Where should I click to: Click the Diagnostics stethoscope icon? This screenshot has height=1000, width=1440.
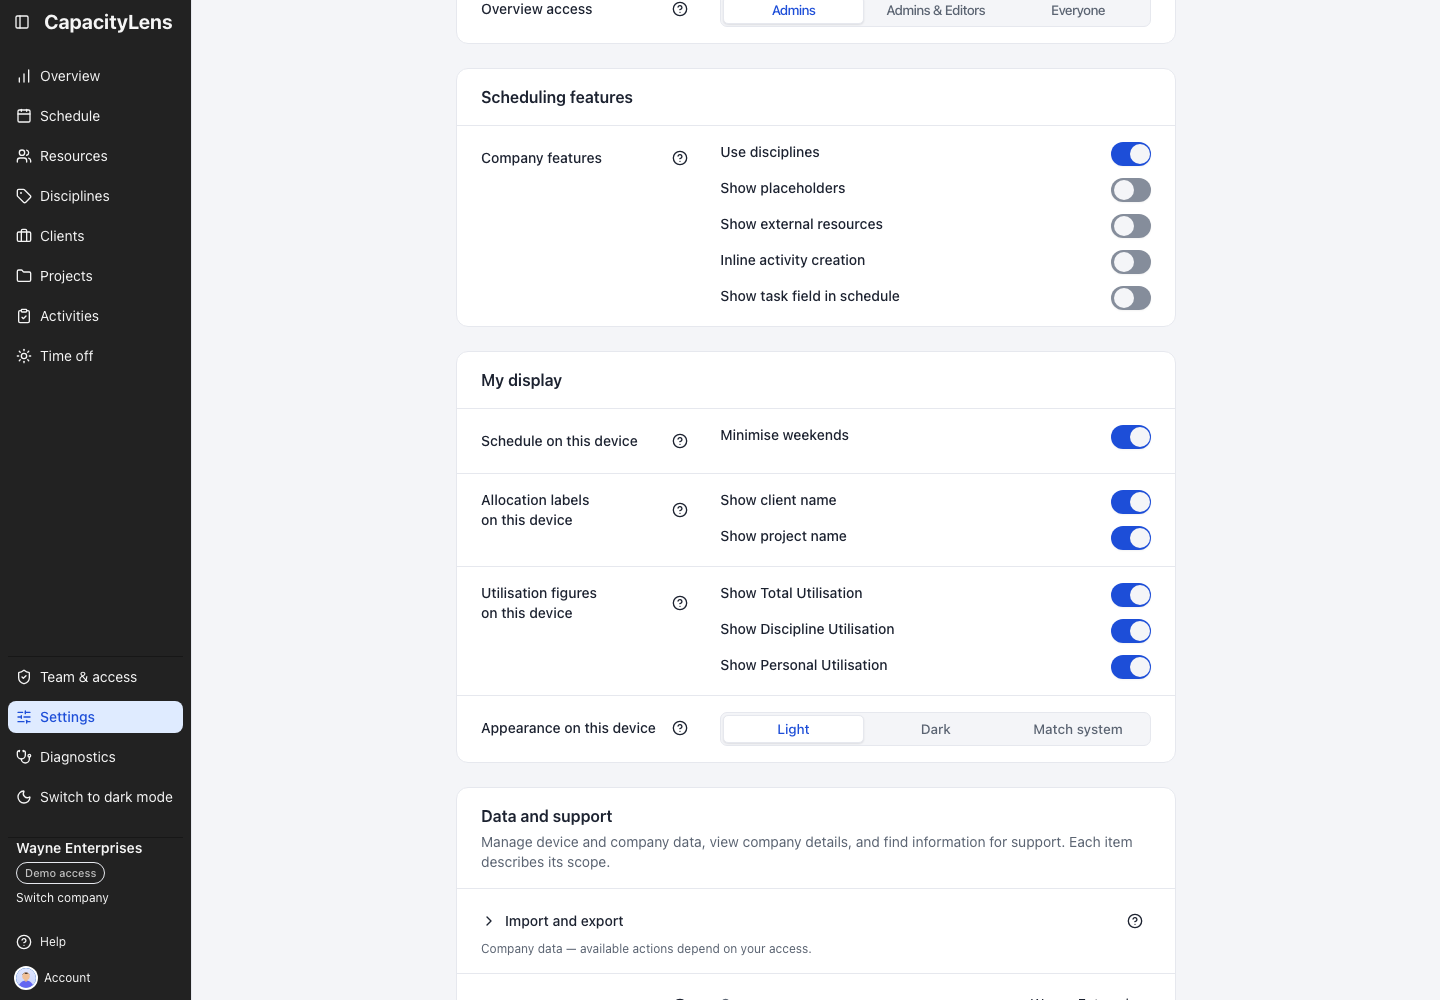click(24, 757)
